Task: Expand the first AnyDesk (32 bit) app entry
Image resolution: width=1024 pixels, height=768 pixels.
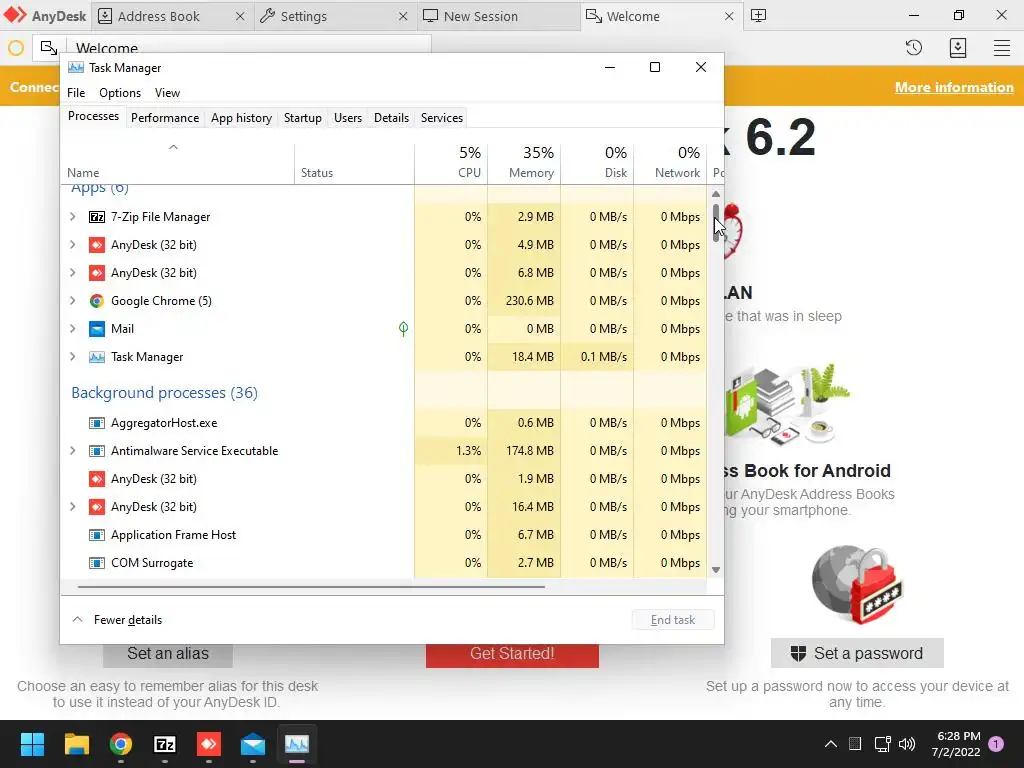Action: point(72,245)
